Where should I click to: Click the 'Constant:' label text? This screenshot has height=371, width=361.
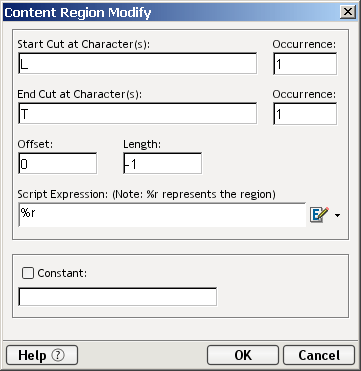[62, 273]
